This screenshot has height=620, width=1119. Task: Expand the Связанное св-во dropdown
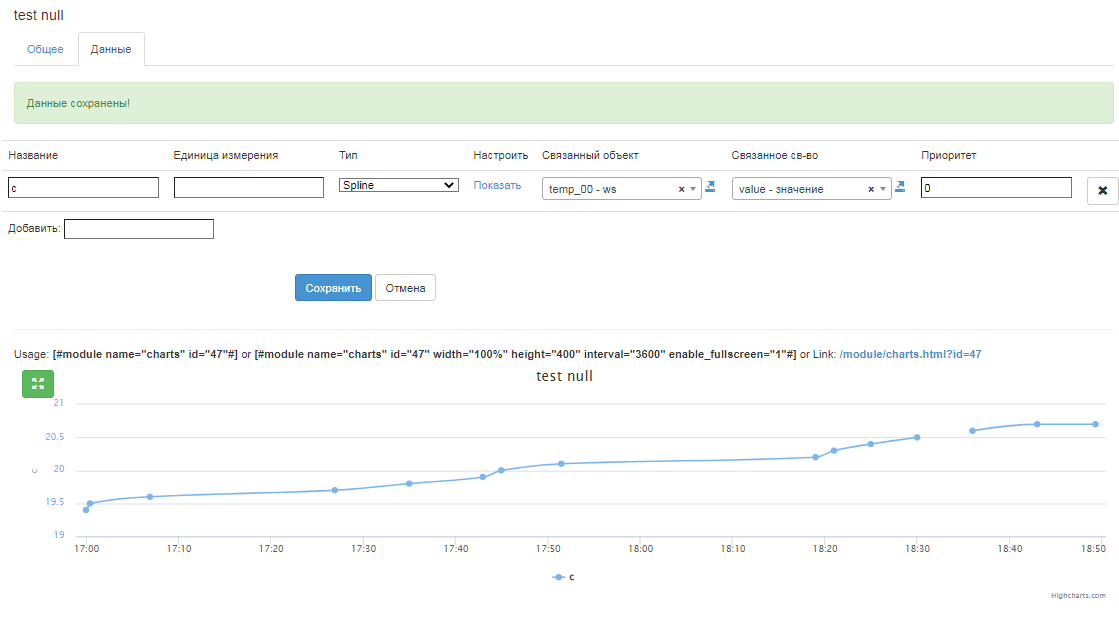click(883, 189)
